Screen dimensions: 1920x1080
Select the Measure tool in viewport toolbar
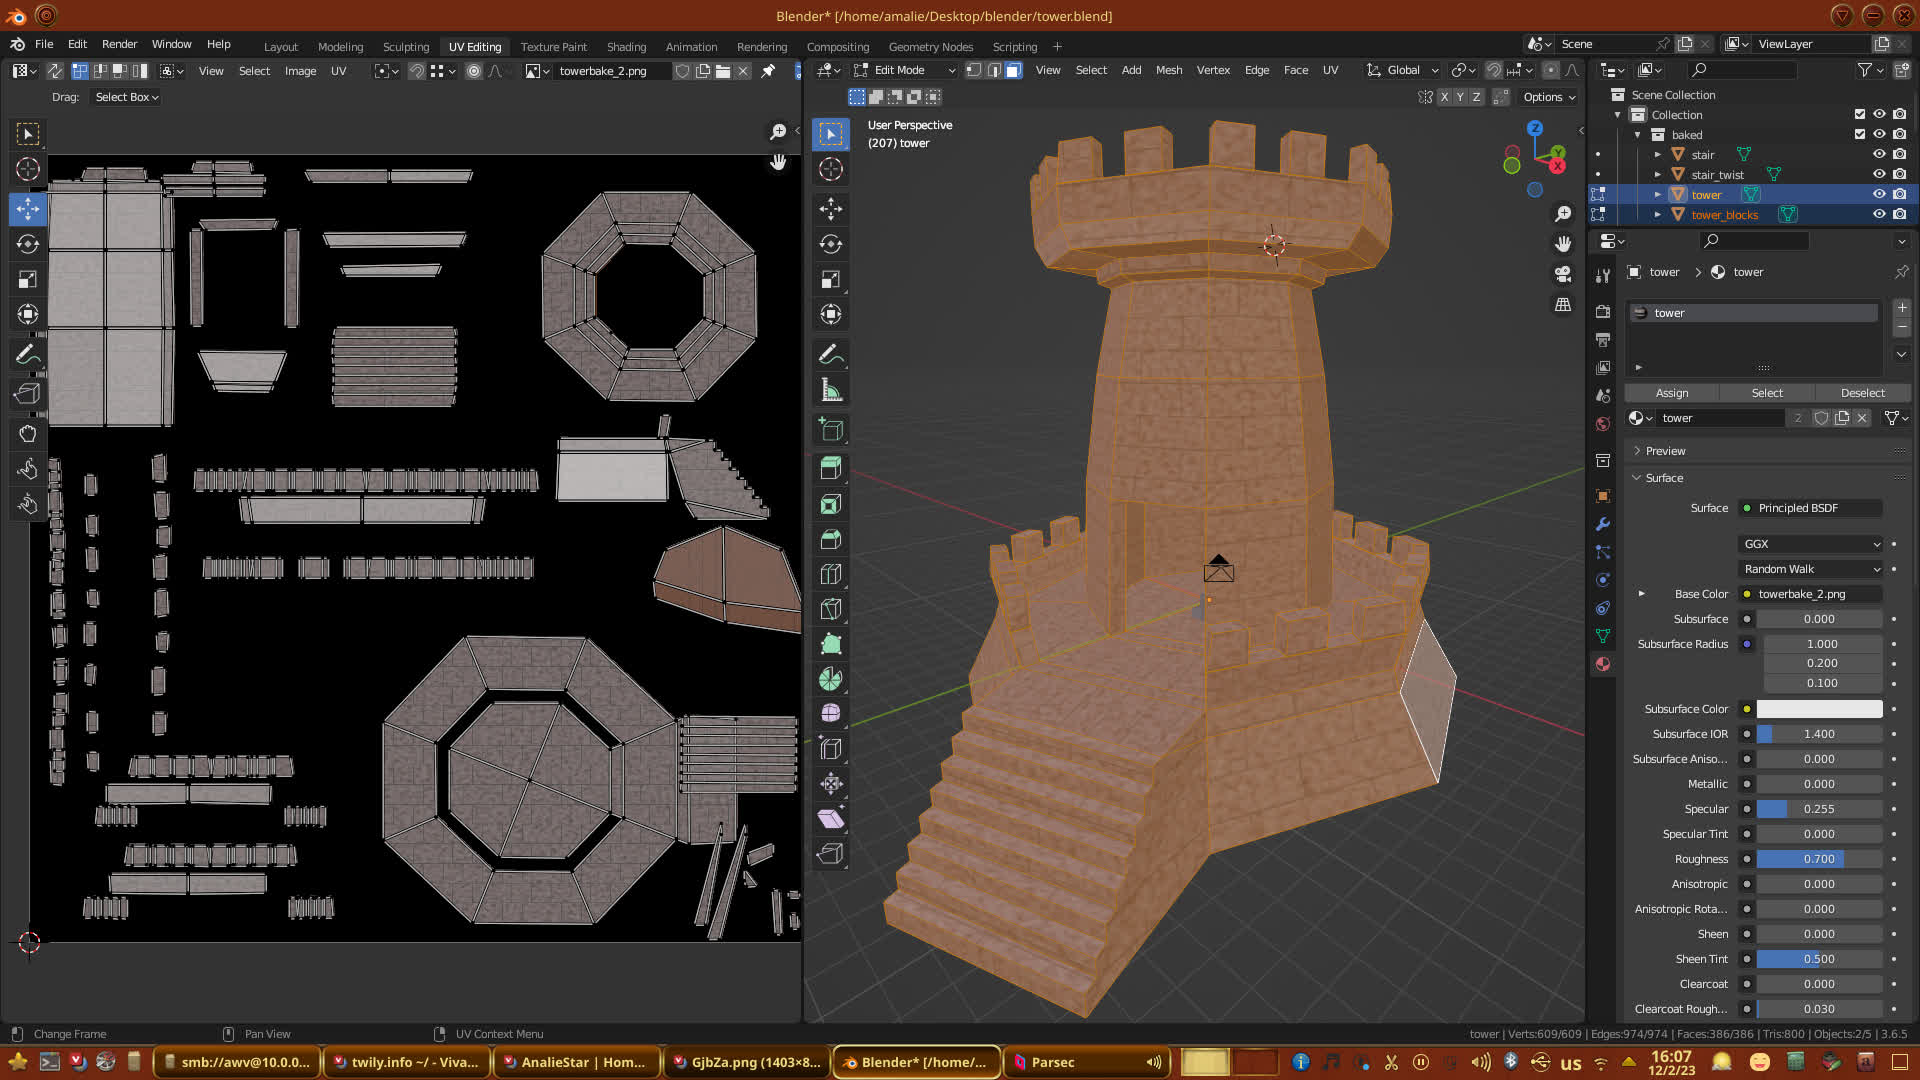pos(830,390)
